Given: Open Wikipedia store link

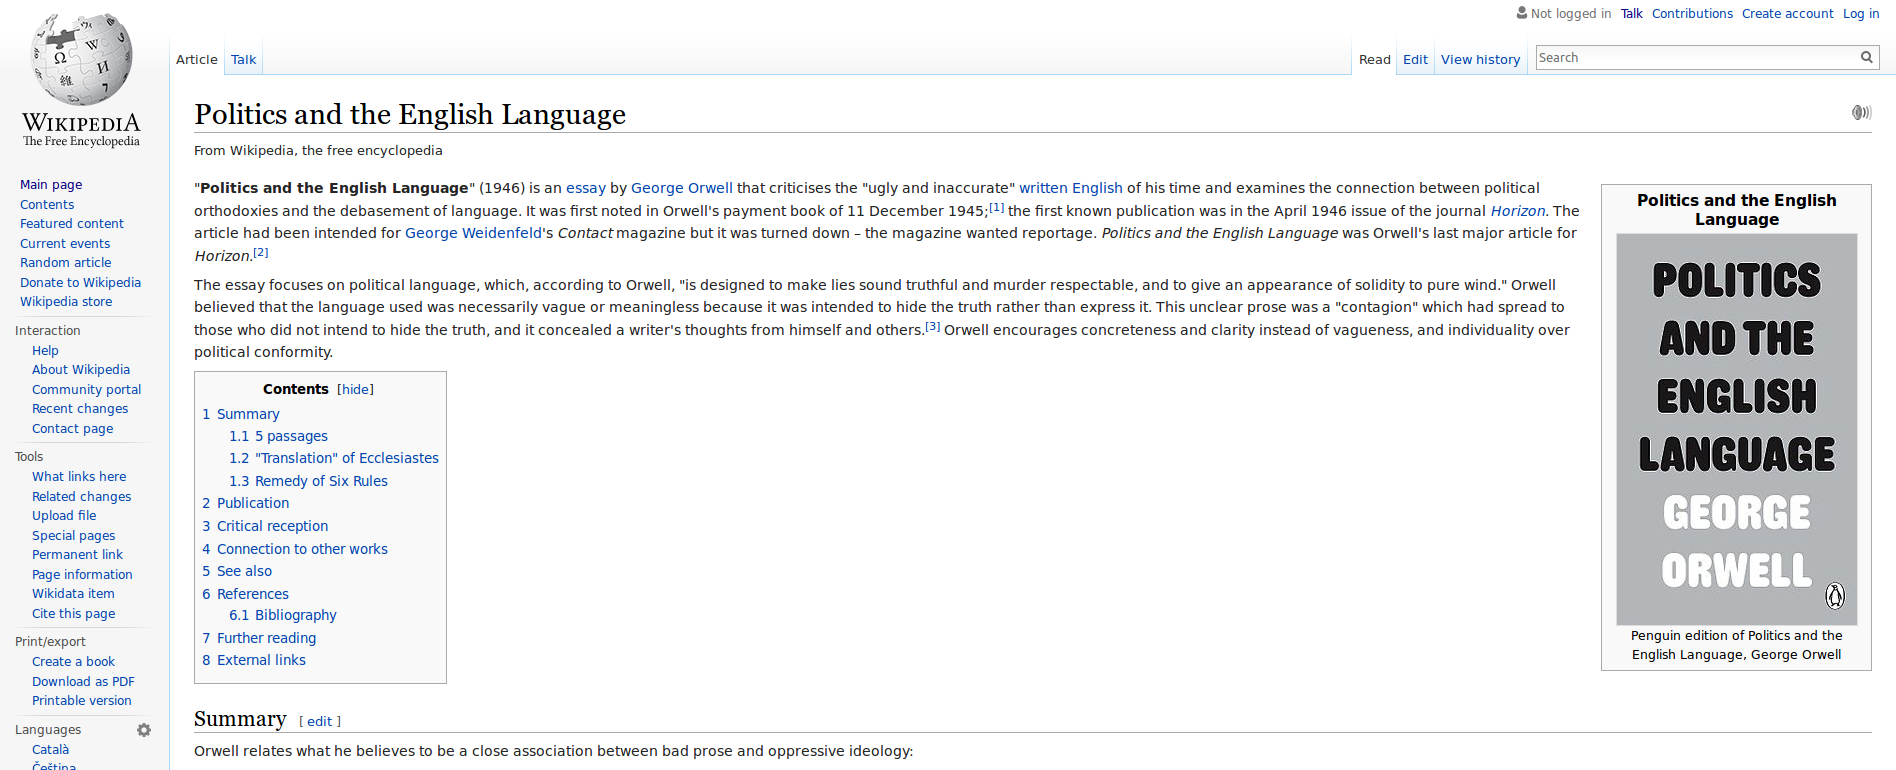Looking at the screenshot, I should click(x=66, y=302).
